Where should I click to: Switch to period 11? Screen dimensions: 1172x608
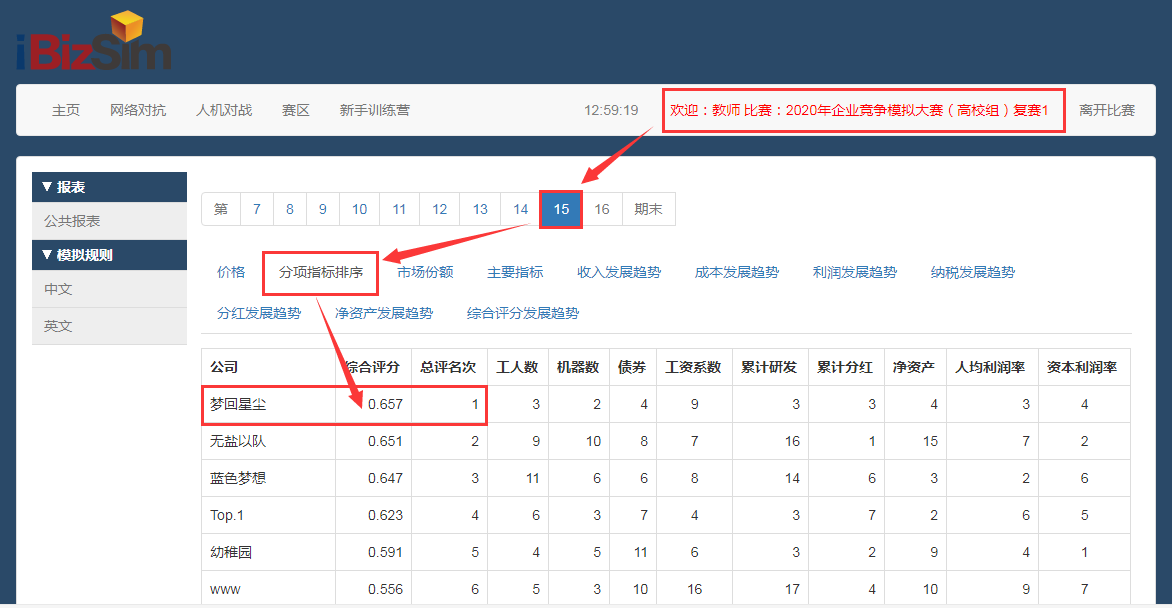(399, 209)
